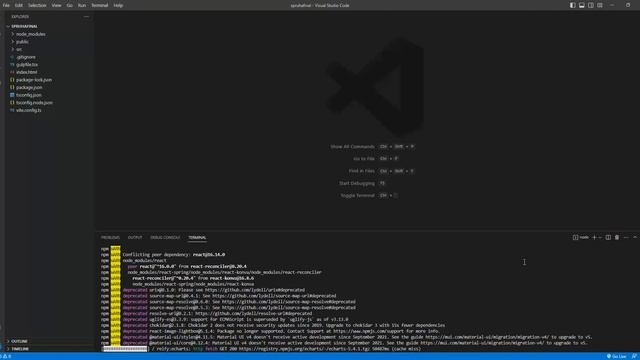Toggle the primary sidebar layout icon
The width and height of the screenshot is (640, 360).
(573, 5)
